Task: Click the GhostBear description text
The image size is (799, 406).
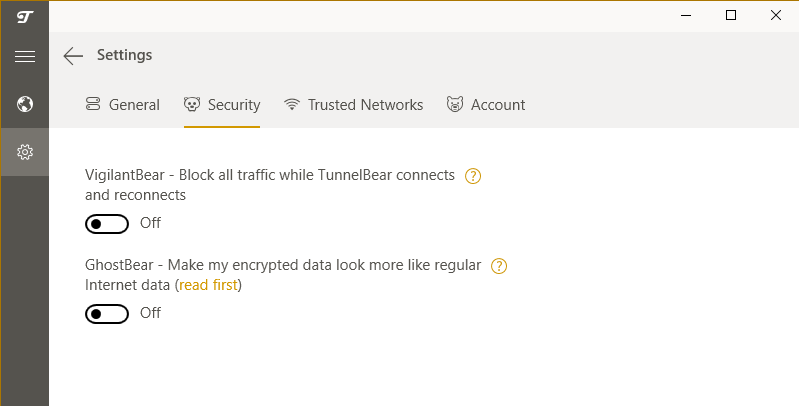Action: coord(283,266)
